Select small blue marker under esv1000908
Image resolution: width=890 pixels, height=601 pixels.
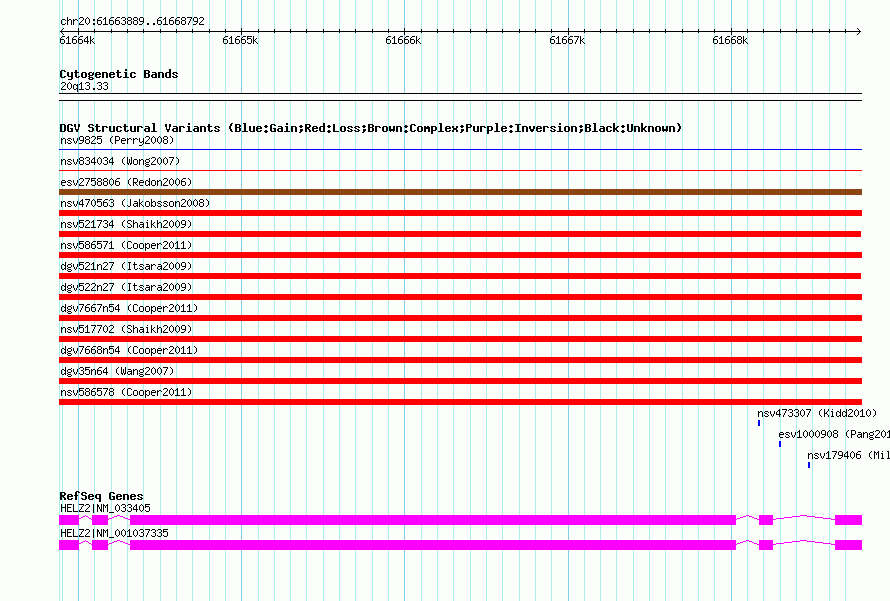(780, 444)
